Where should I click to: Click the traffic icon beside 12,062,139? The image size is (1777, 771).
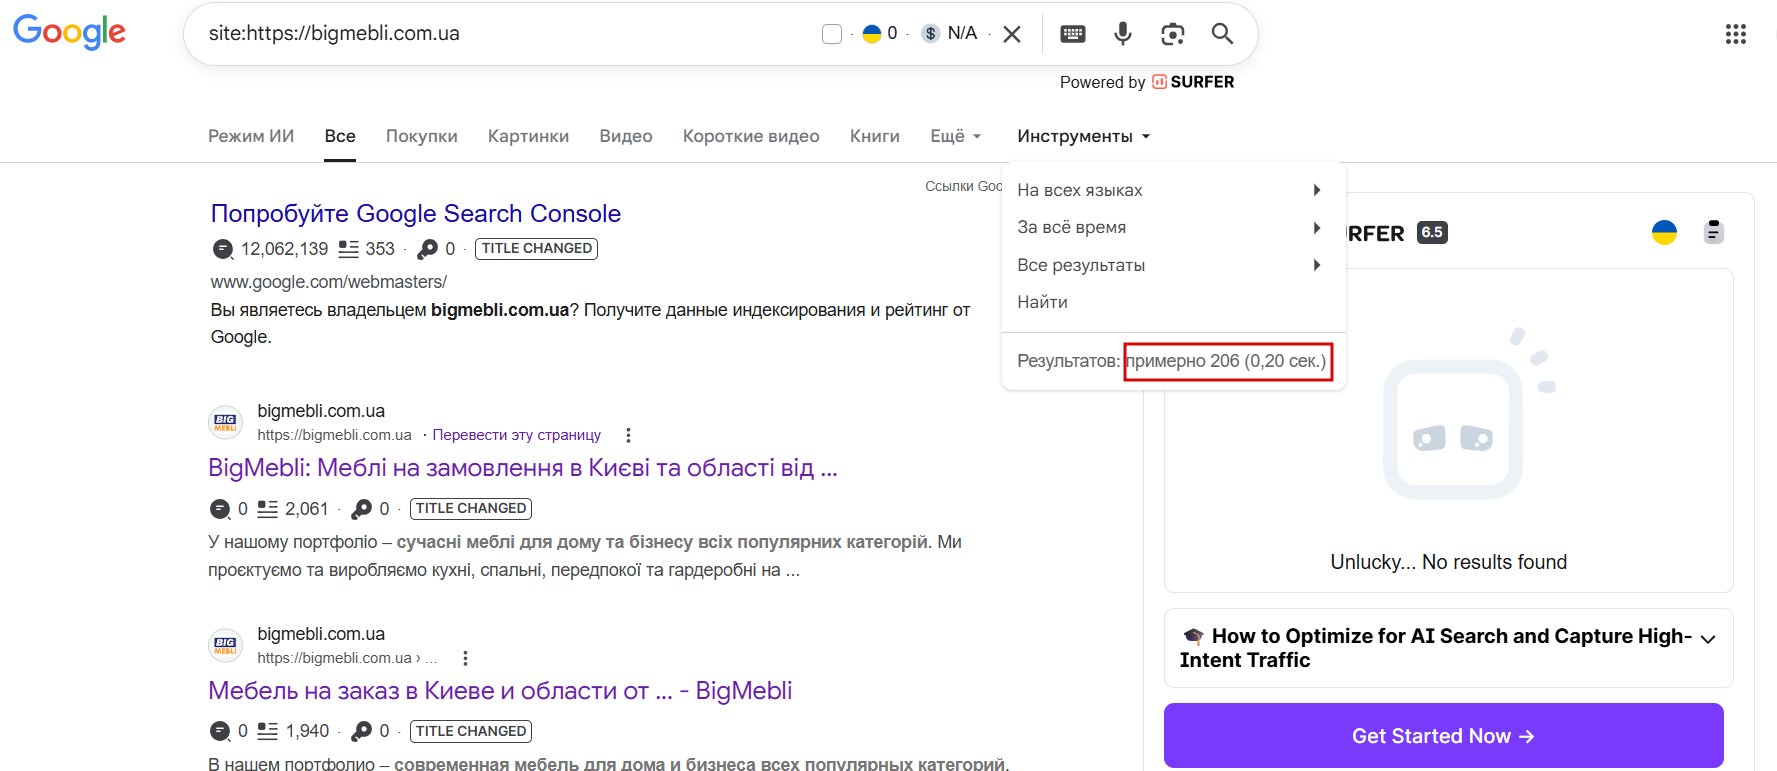tap(223, 249)
